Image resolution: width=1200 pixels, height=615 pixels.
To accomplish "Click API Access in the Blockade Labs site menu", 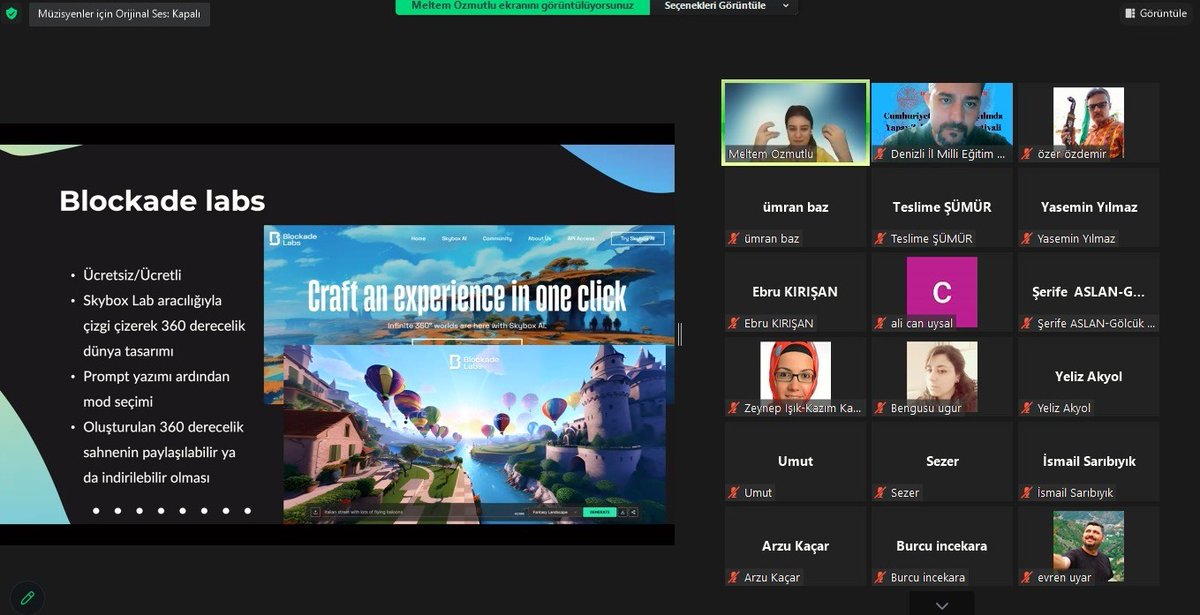I will [x=581, y=238].
